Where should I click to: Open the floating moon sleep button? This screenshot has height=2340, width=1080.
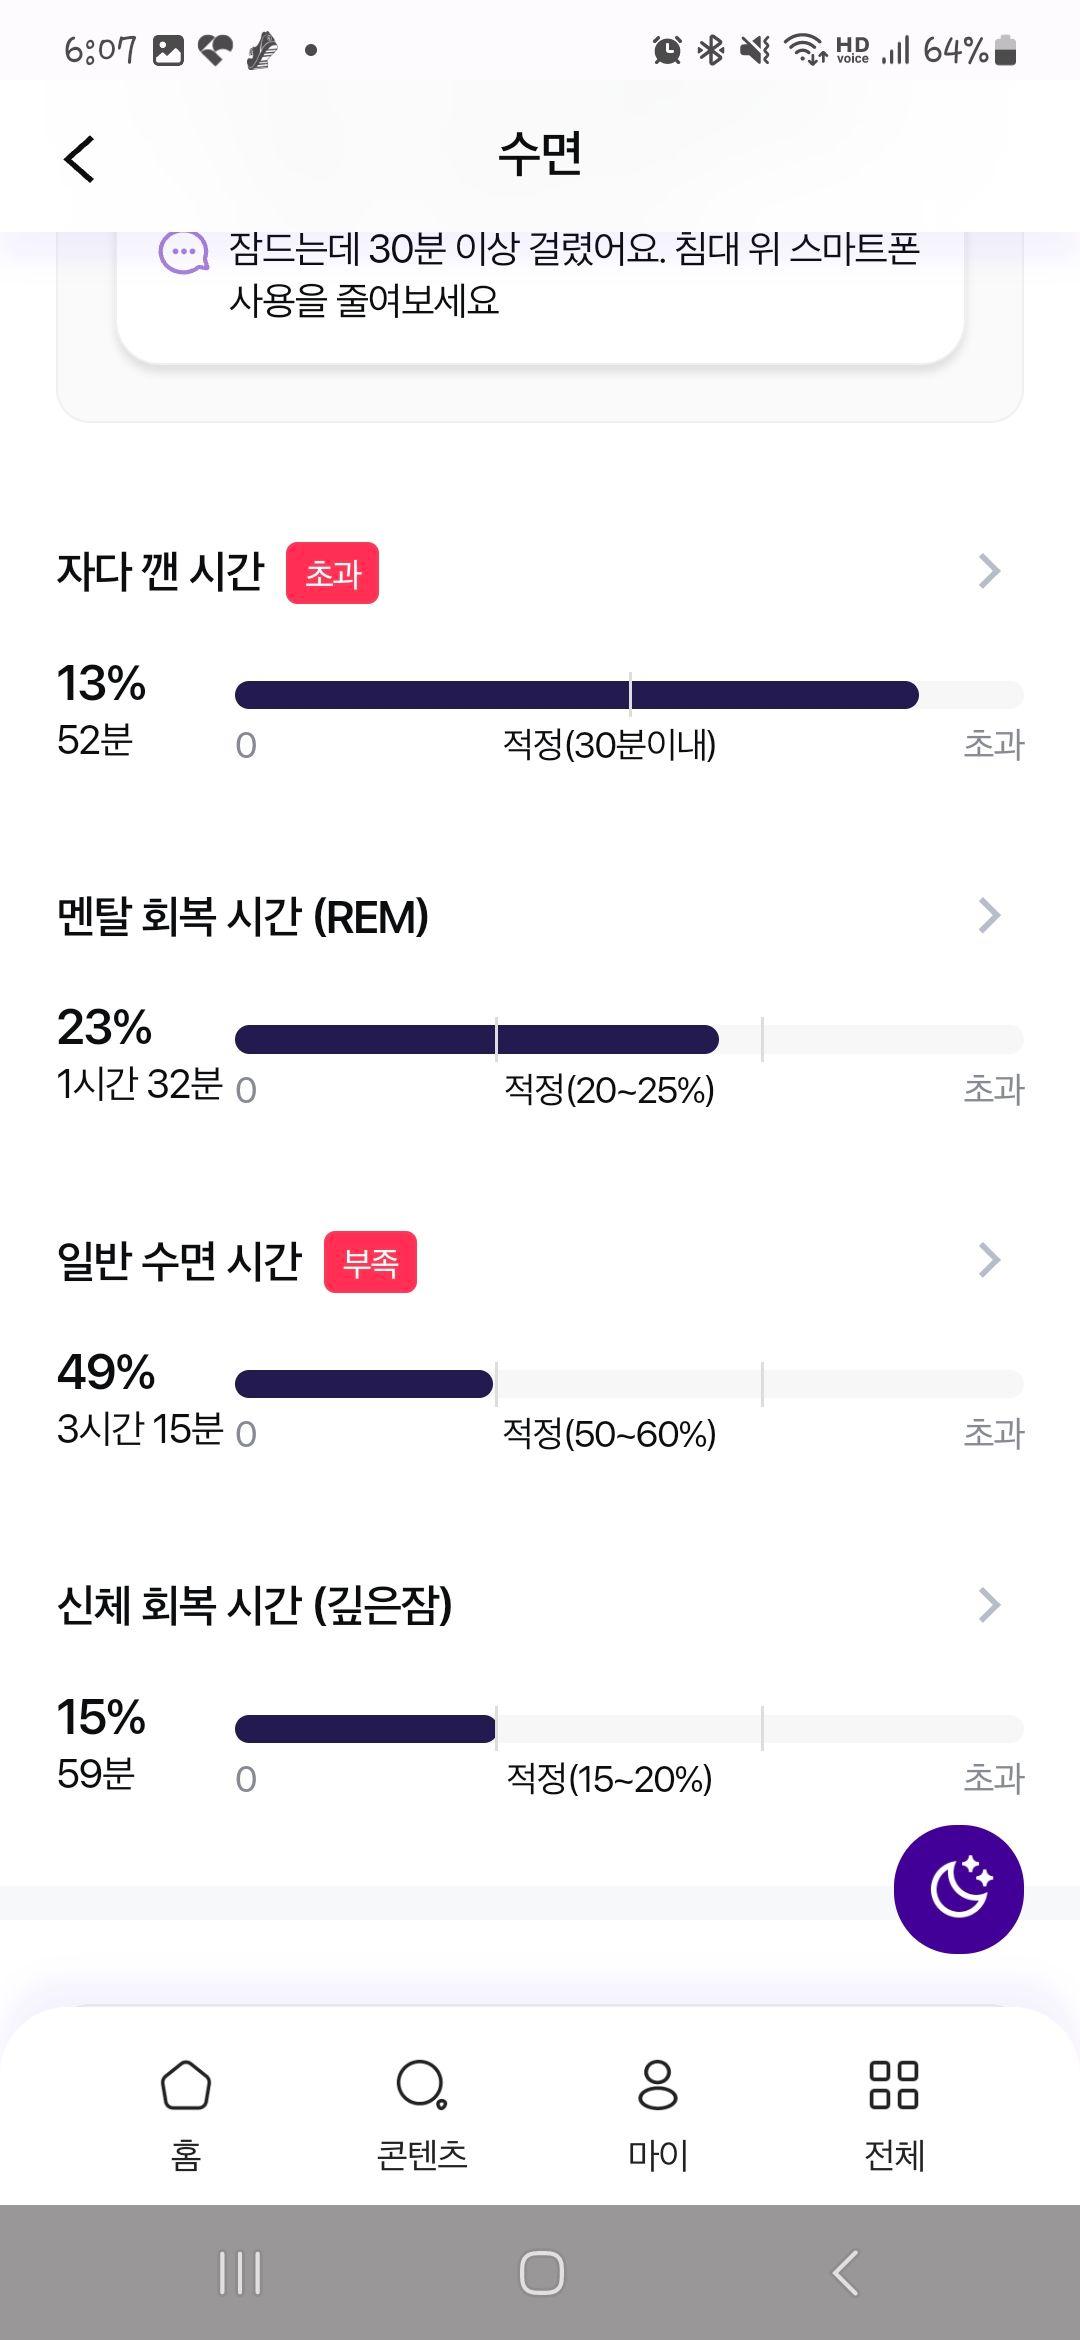(958, 1888)
